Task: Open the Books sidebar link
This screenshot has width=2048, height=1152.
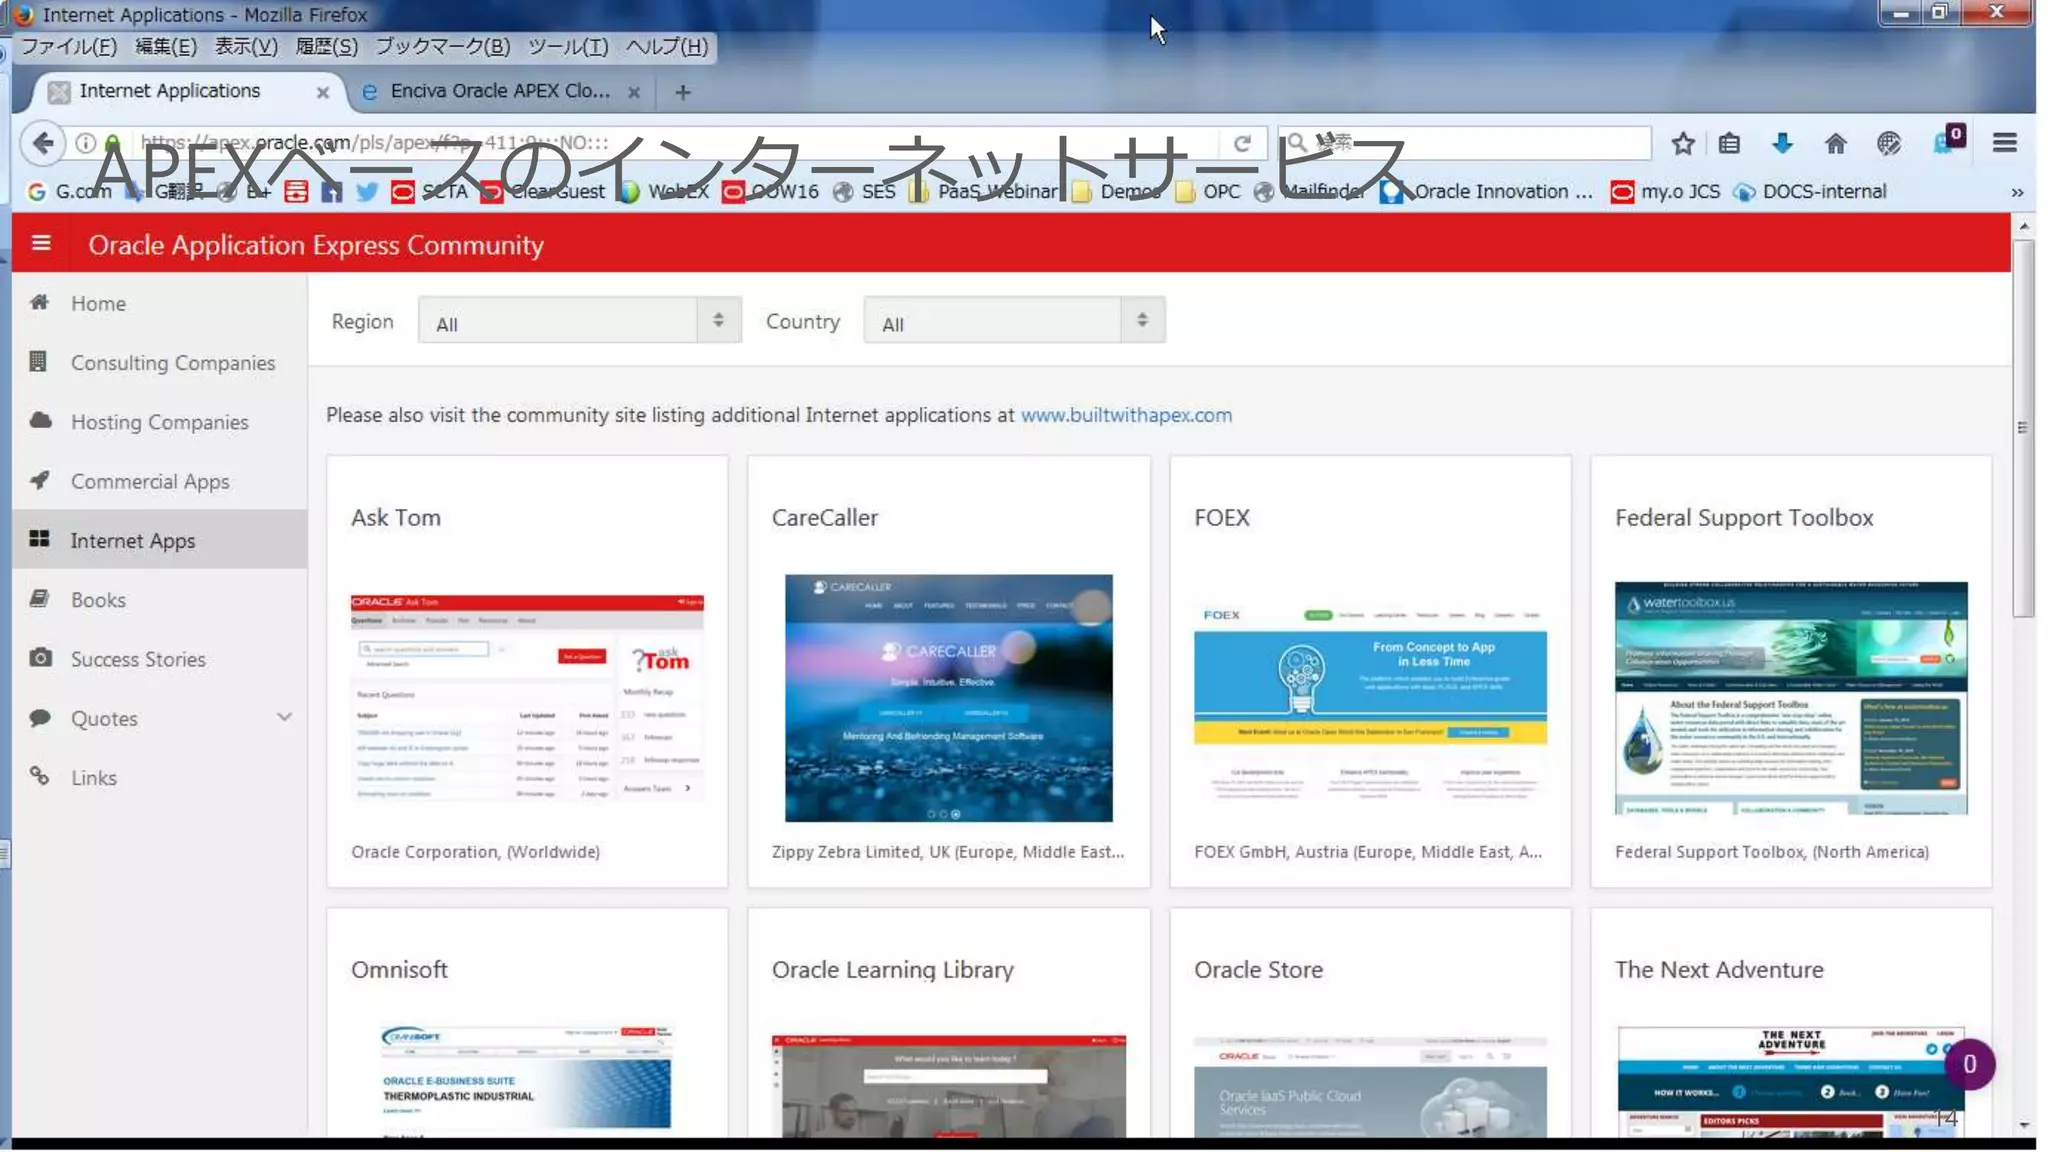Action: point(98,599)
